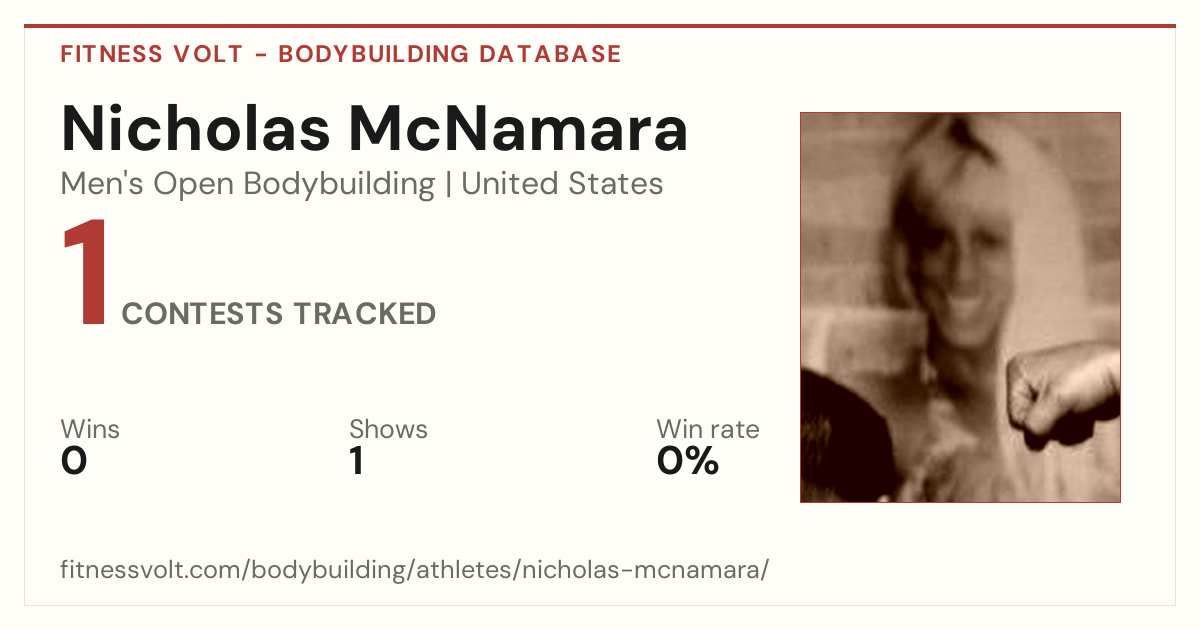1200x630 pixels.
Task: Click the United States country label
Action: [562, 184]
